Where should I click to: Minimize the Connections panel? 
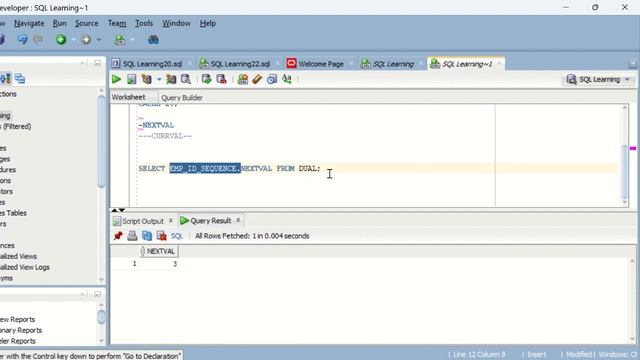click(x=97, y=63)
